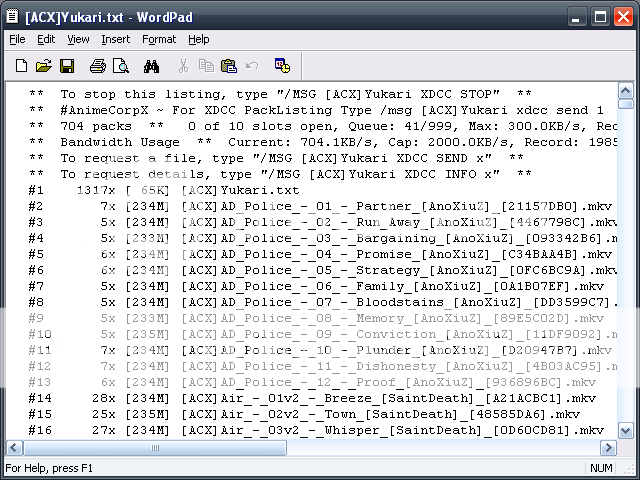Click the 'Bandwidth Usage' line of text
This screenshot has width=640, height=480.
click(x=322, y=142)
